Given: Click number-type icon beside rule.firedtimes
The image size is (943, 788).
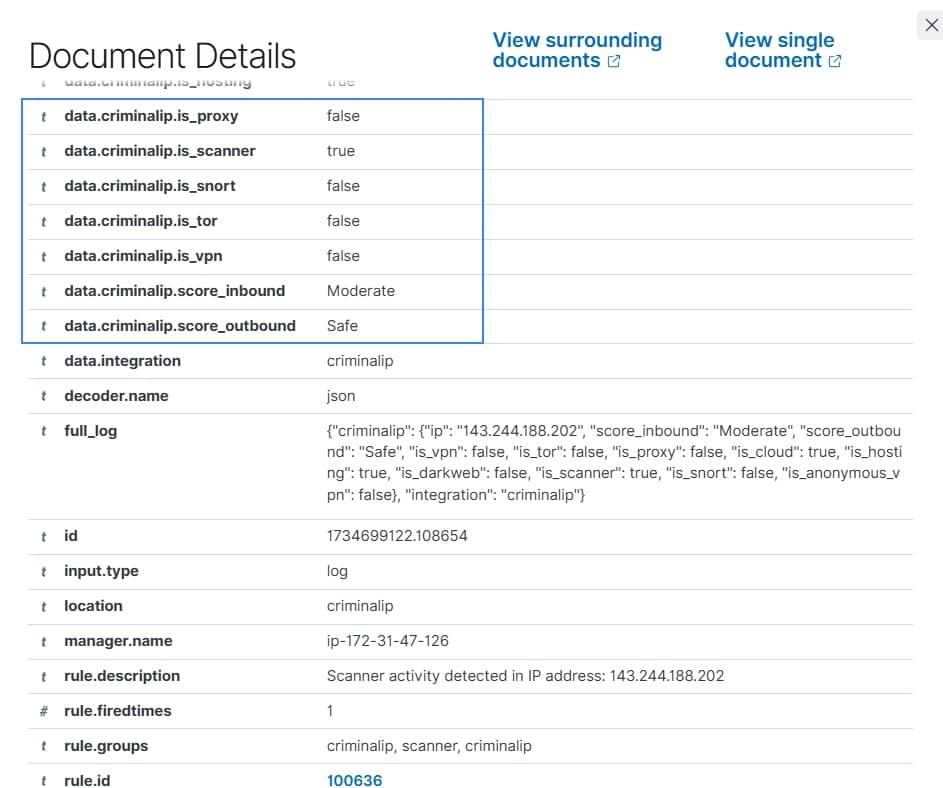Looking at the screenshot, I should (43, 711).
